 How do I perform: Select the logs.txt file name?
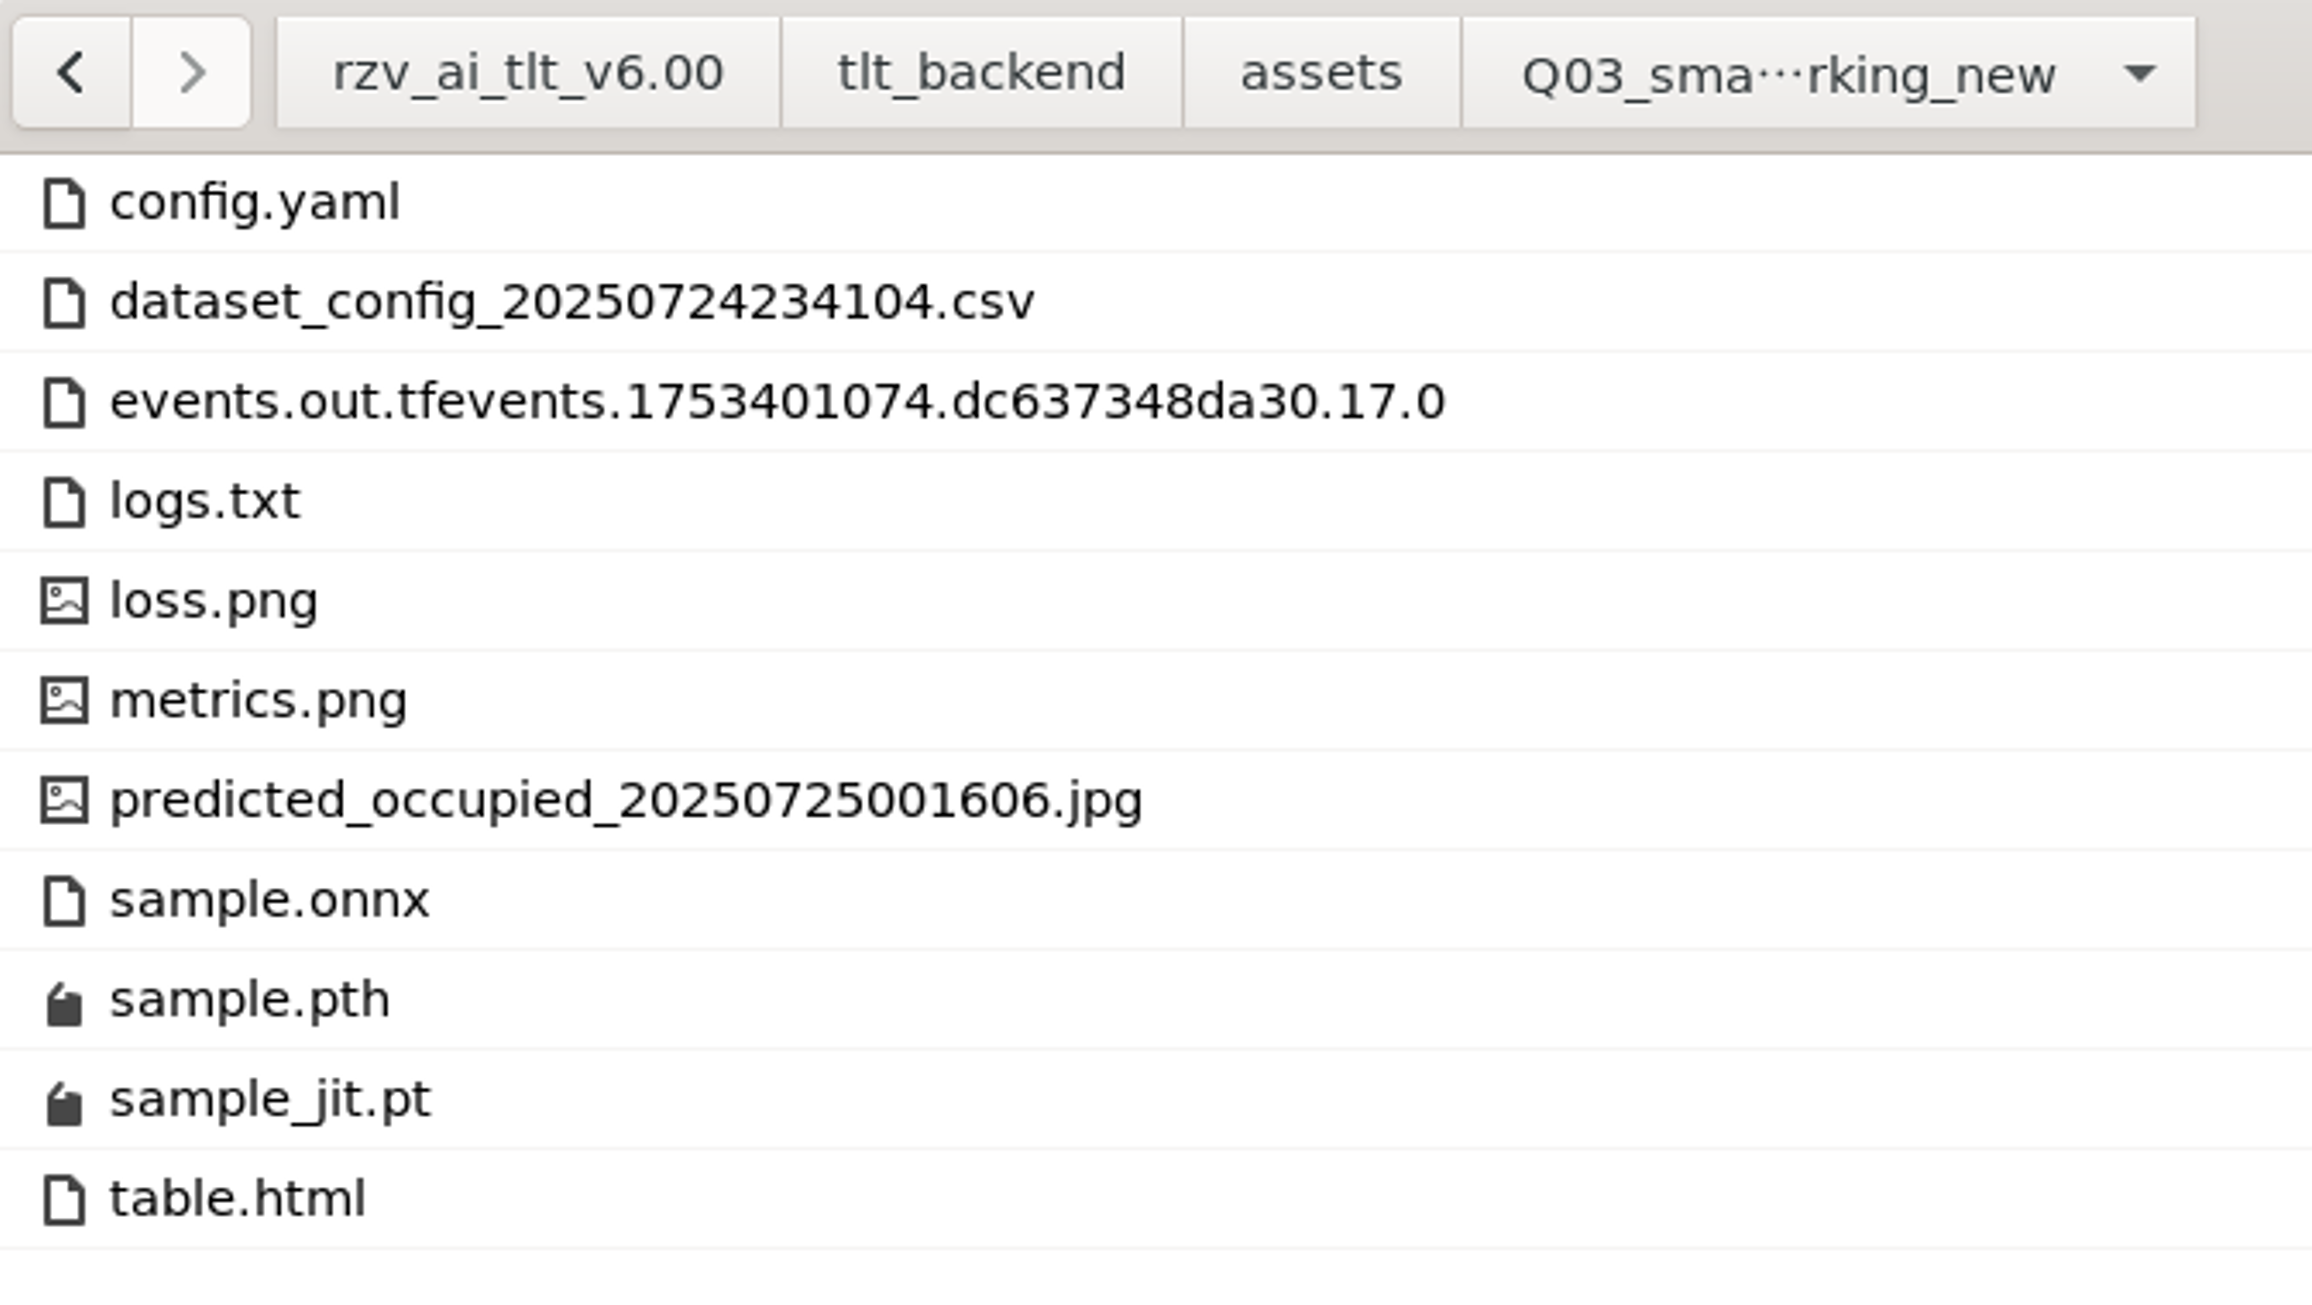click(205, 501)
